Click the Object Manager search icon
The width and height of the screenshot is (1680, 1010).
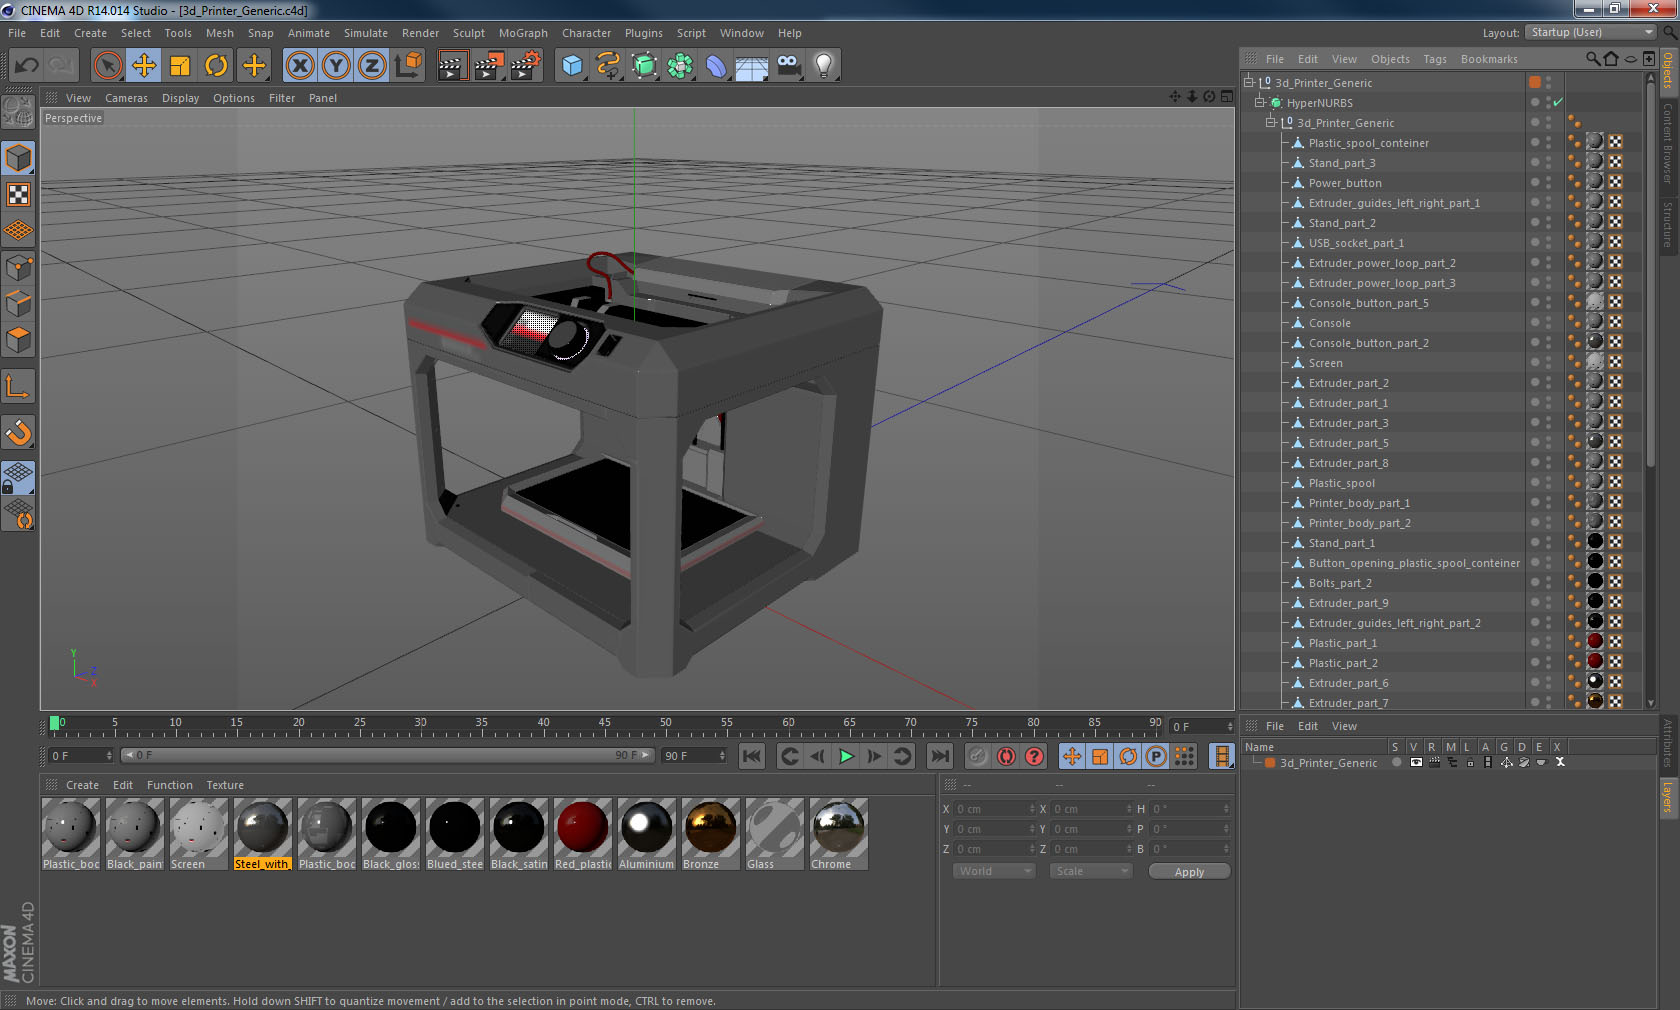[x=1592, y=59]
